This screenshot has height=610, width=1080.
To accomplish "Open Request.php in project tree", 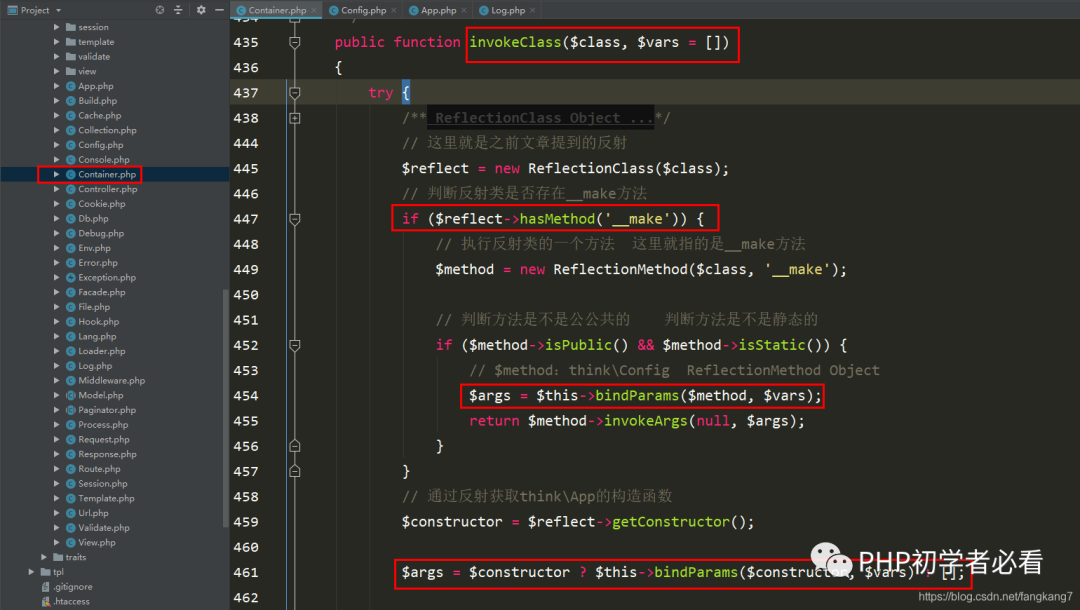I will pos(103,439).
